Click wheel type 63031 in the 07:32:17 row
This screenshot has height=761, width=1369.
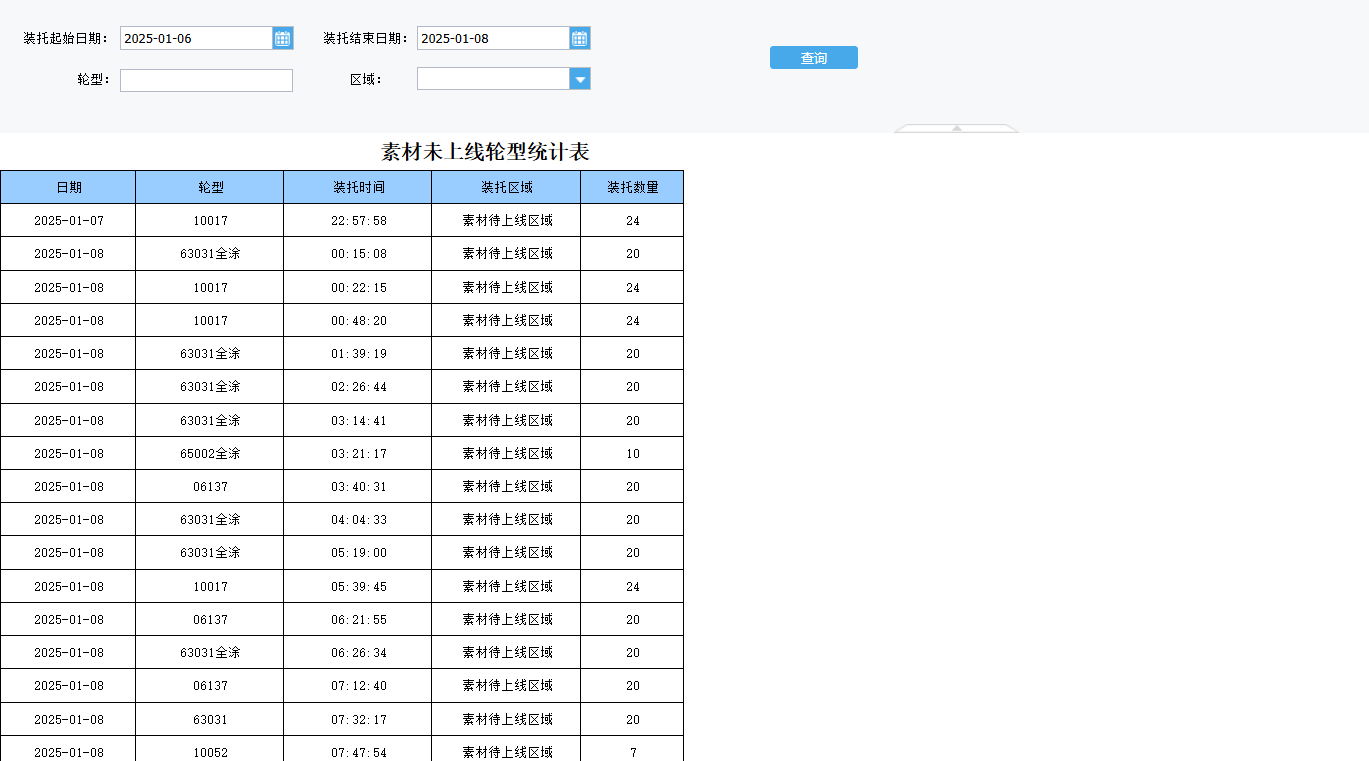[210, 720]
